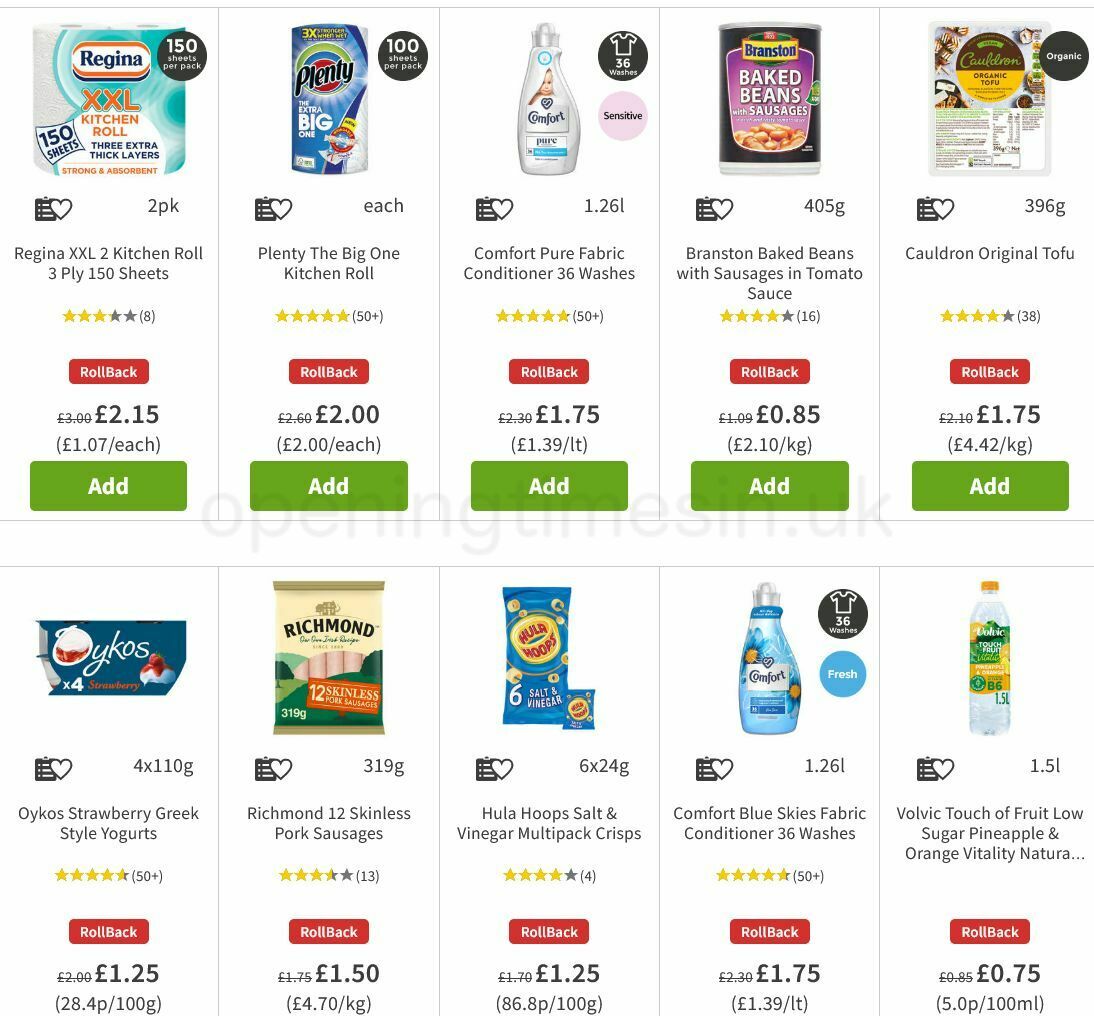1094x1016 pixels.
Task: Click the shopping list icon for Comfort Pure Fabric Conditioner
Action: click(x=485, y=207)
